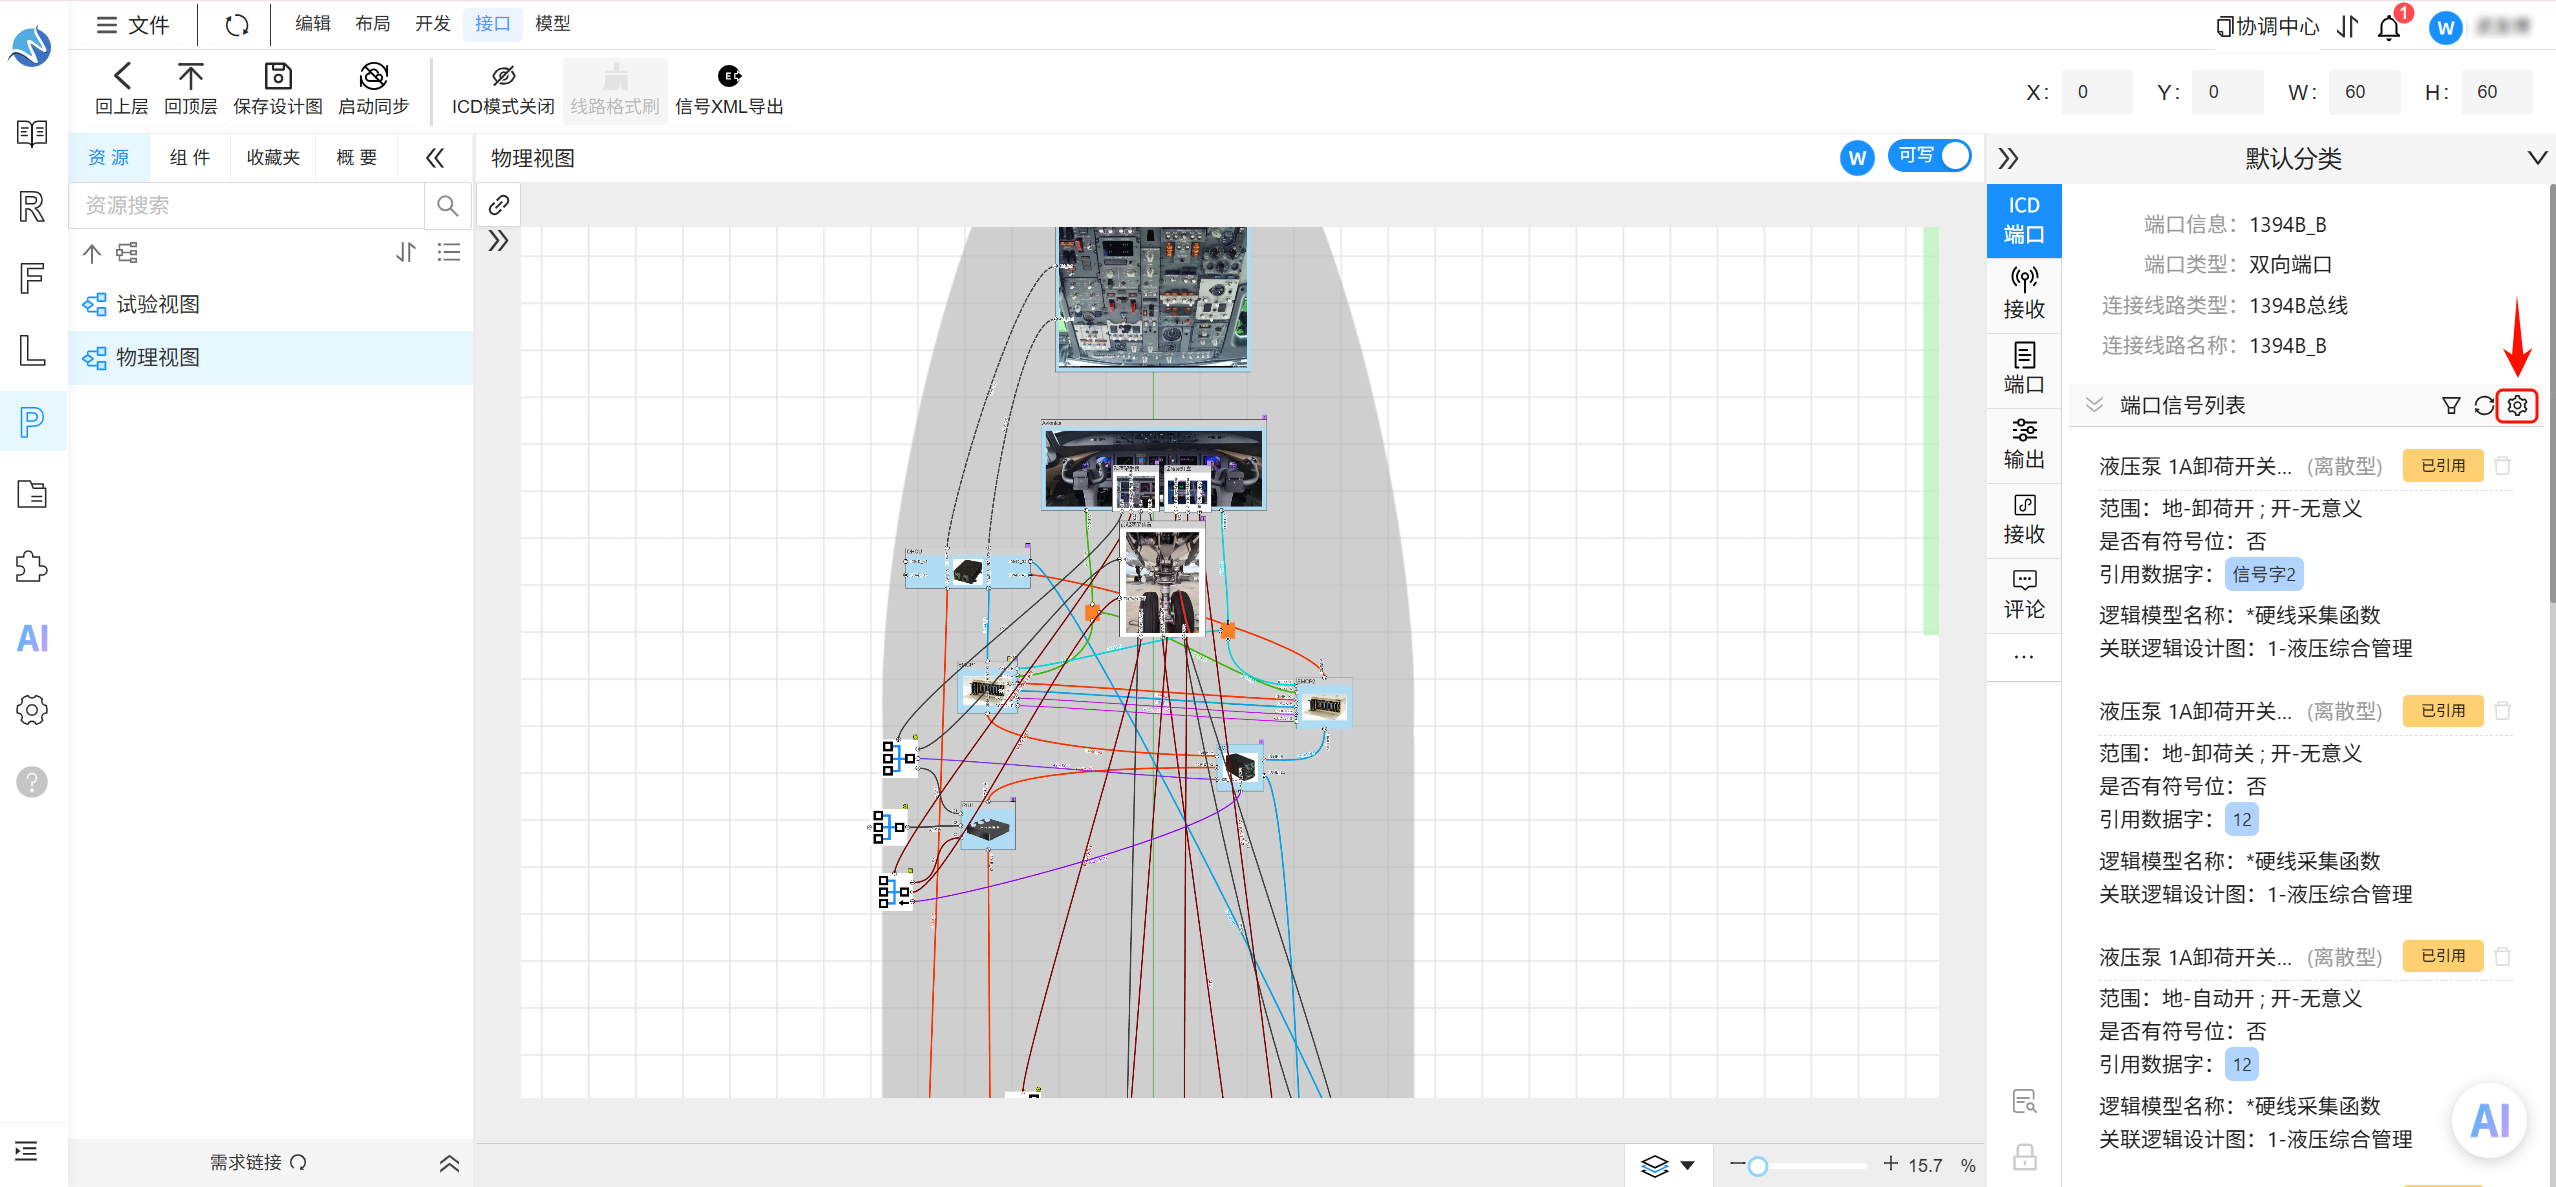This screenshot has width=2556, height=1187.
Task: Select 试验视图 in the resource tree
Action: (270, 304)
